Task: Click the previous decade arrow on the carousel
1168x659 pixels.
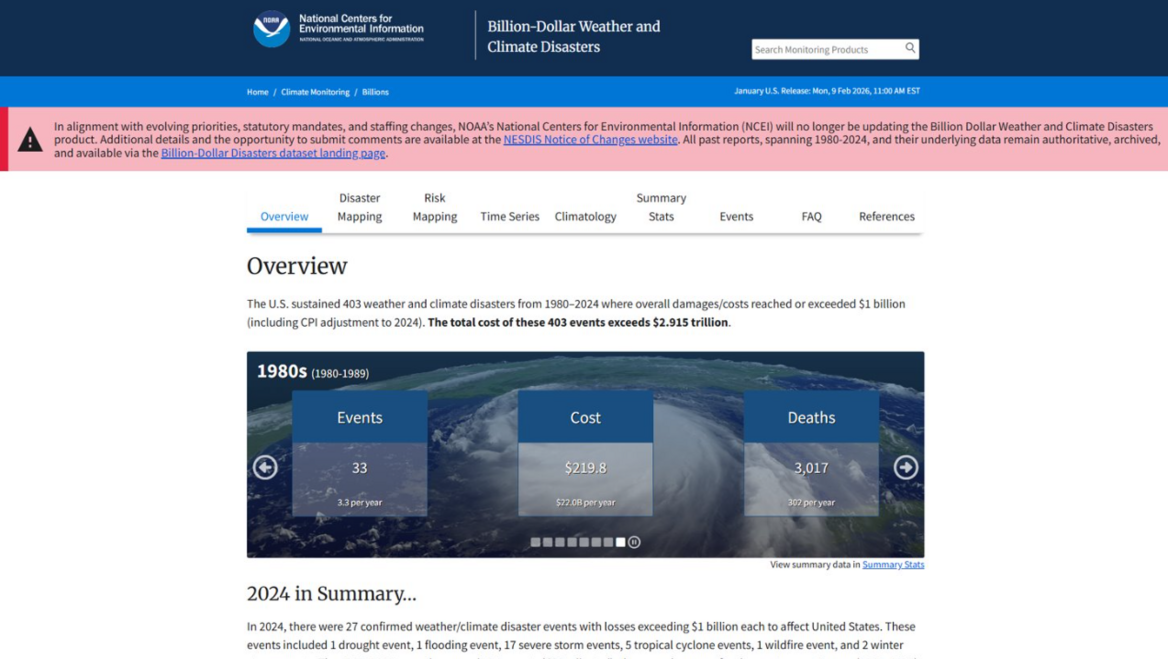Action: [x=264, y=467]
